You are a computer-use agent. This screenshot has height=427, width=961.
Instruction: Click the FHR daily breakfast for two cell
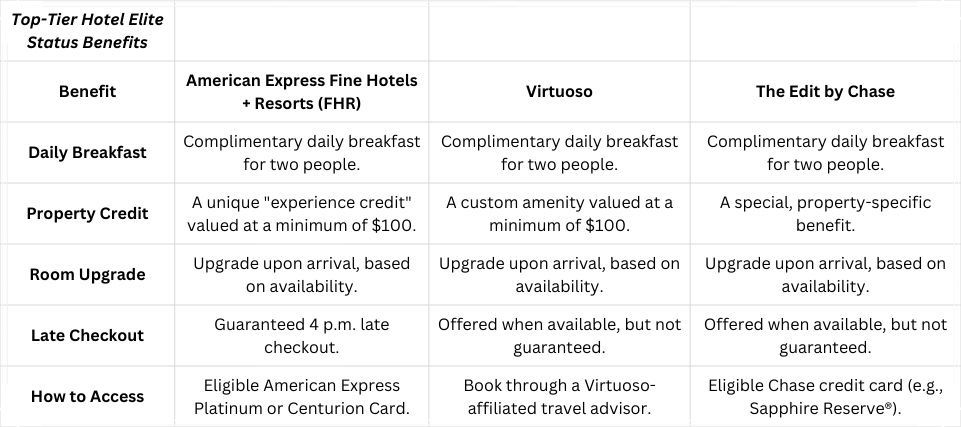(x=302, y=153)
